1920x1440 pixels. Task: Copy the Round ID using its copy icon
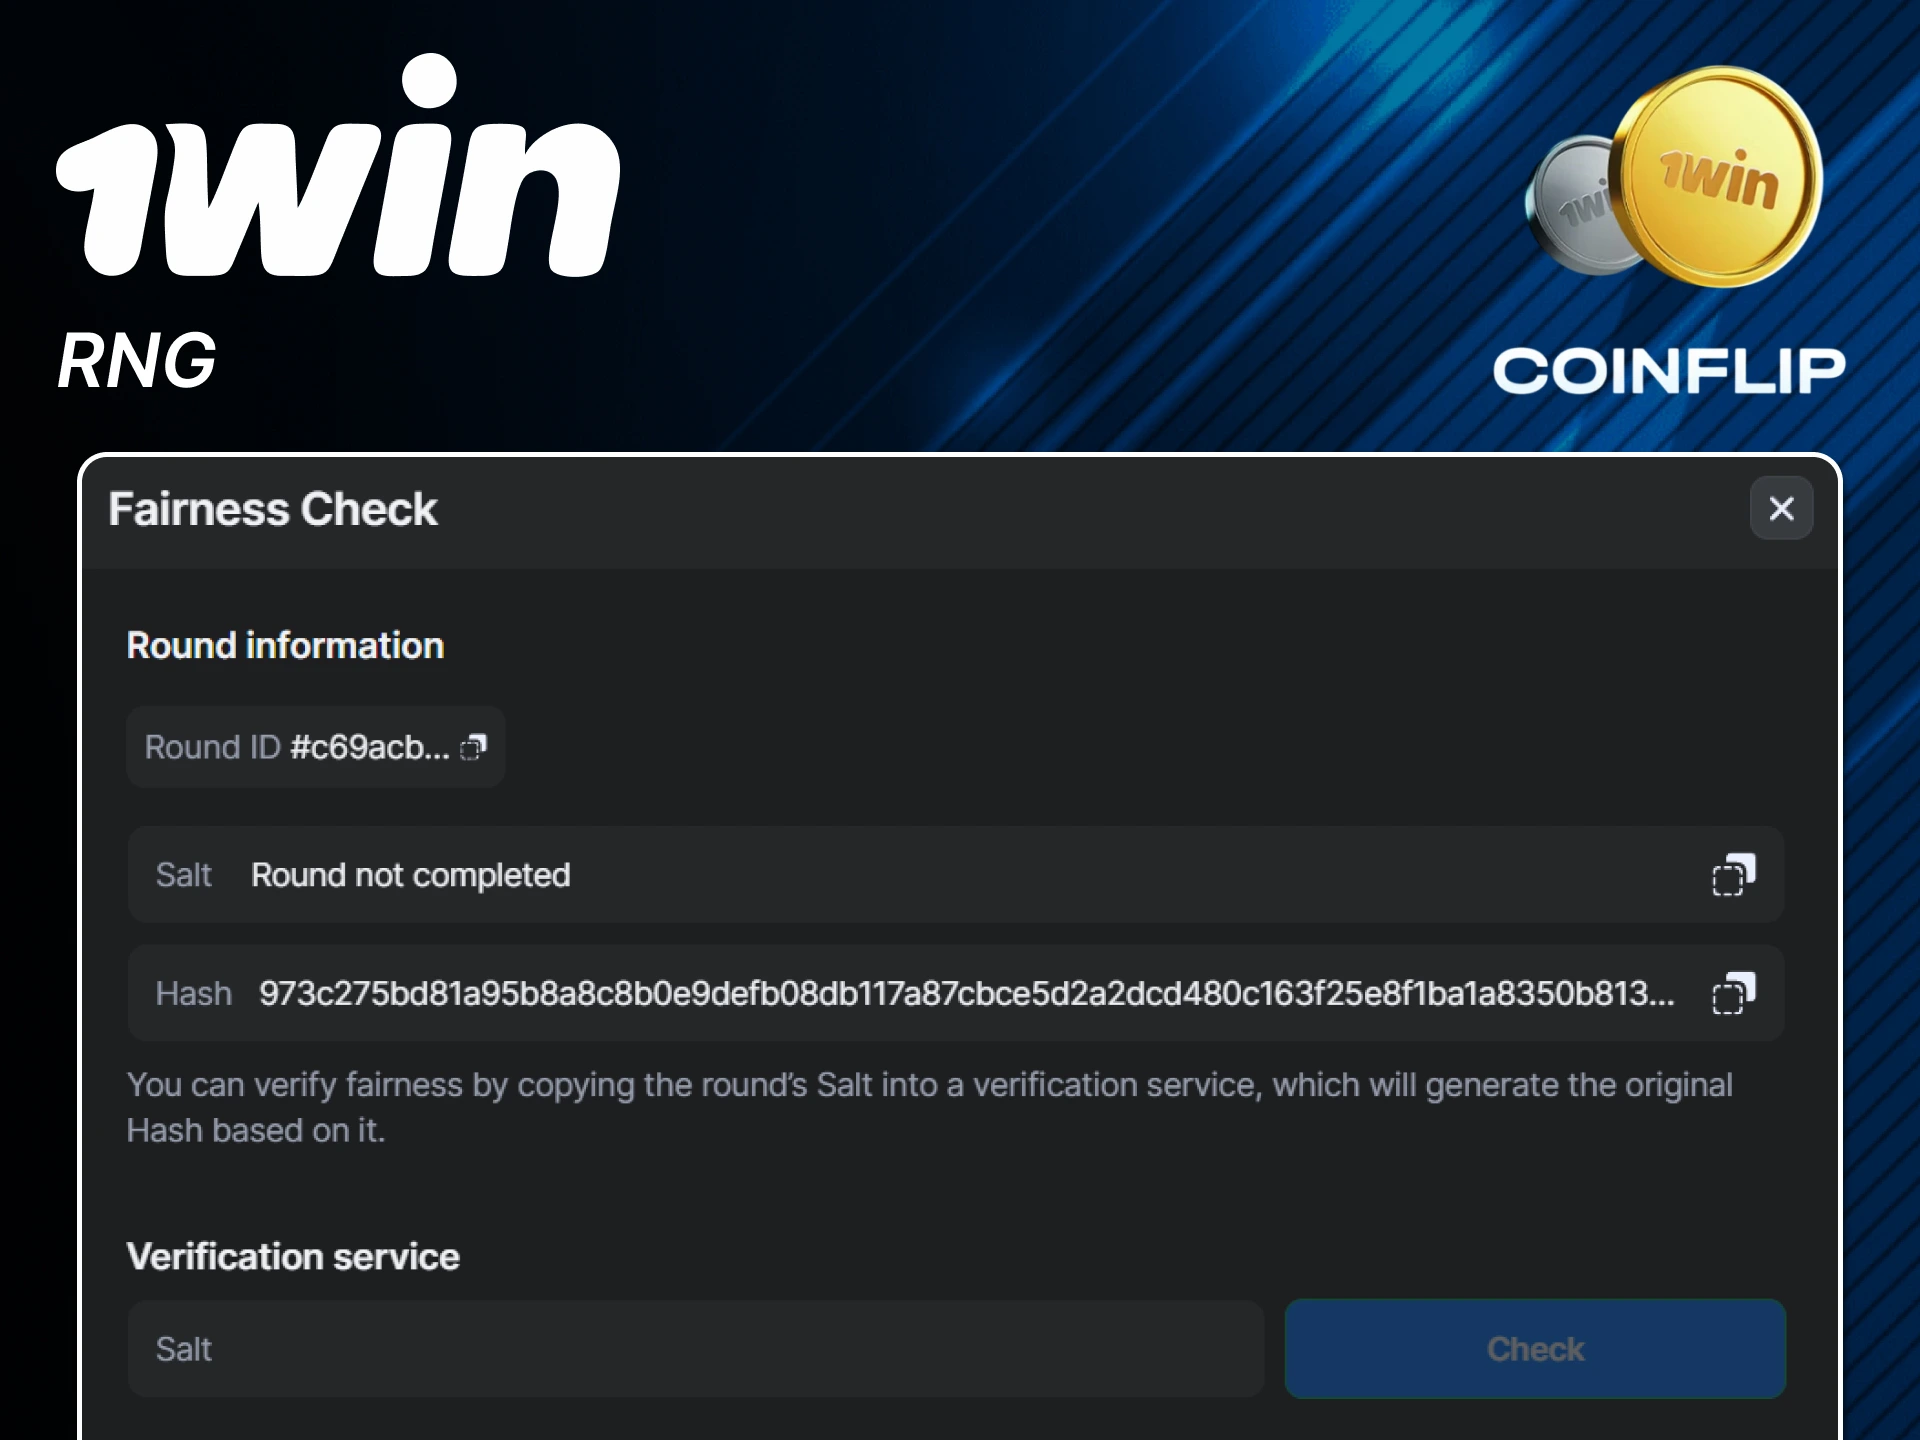point(474,747)
